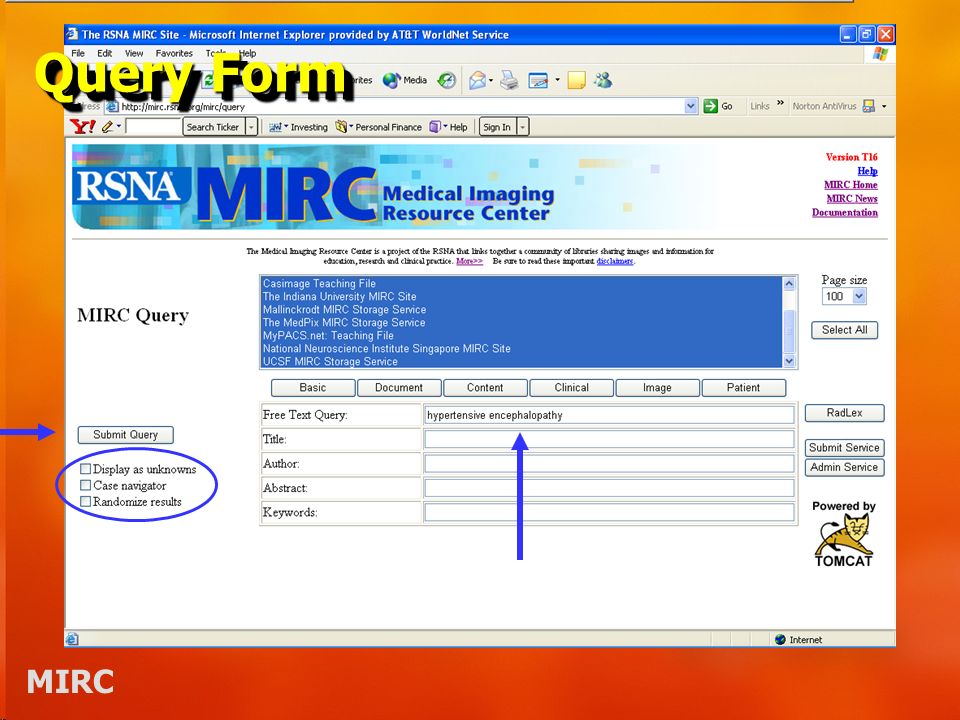Click the Investing chart icon
This screenshot has height=720, width=960.
coord(276,127)
